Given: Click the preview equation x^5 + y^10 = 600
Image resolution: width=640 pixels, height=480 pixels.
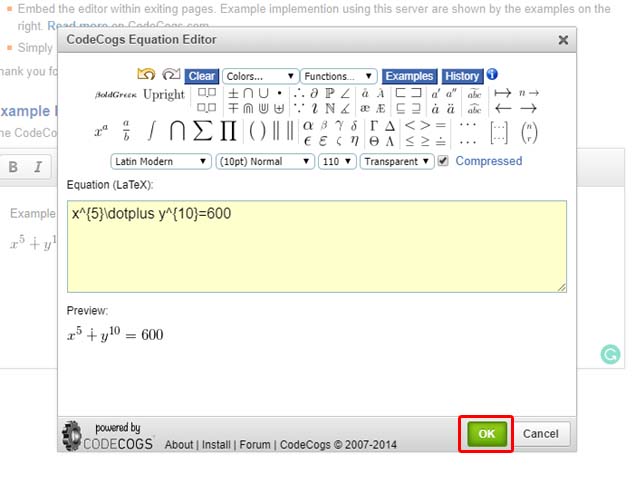Looking at the screenshot, I should pos(115,334).
